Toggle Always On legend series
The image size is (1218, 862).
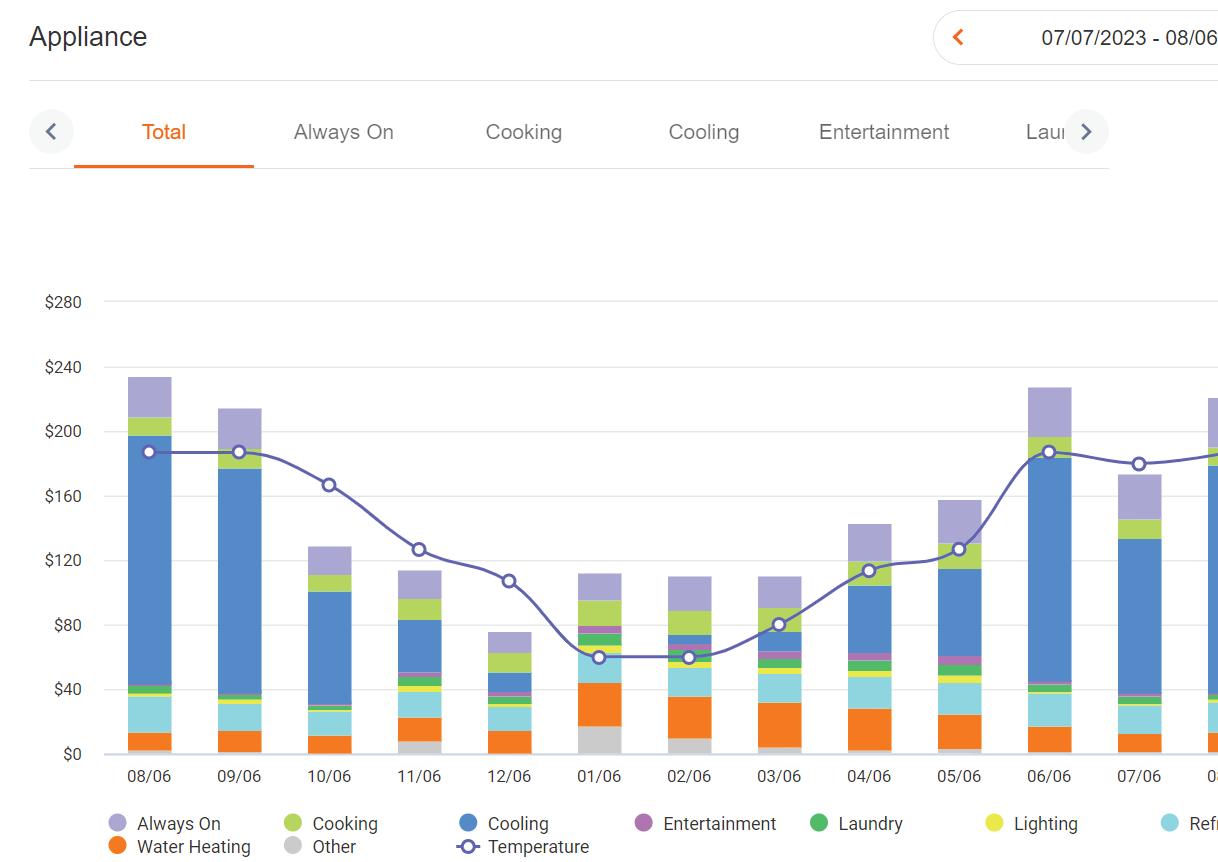165,824
